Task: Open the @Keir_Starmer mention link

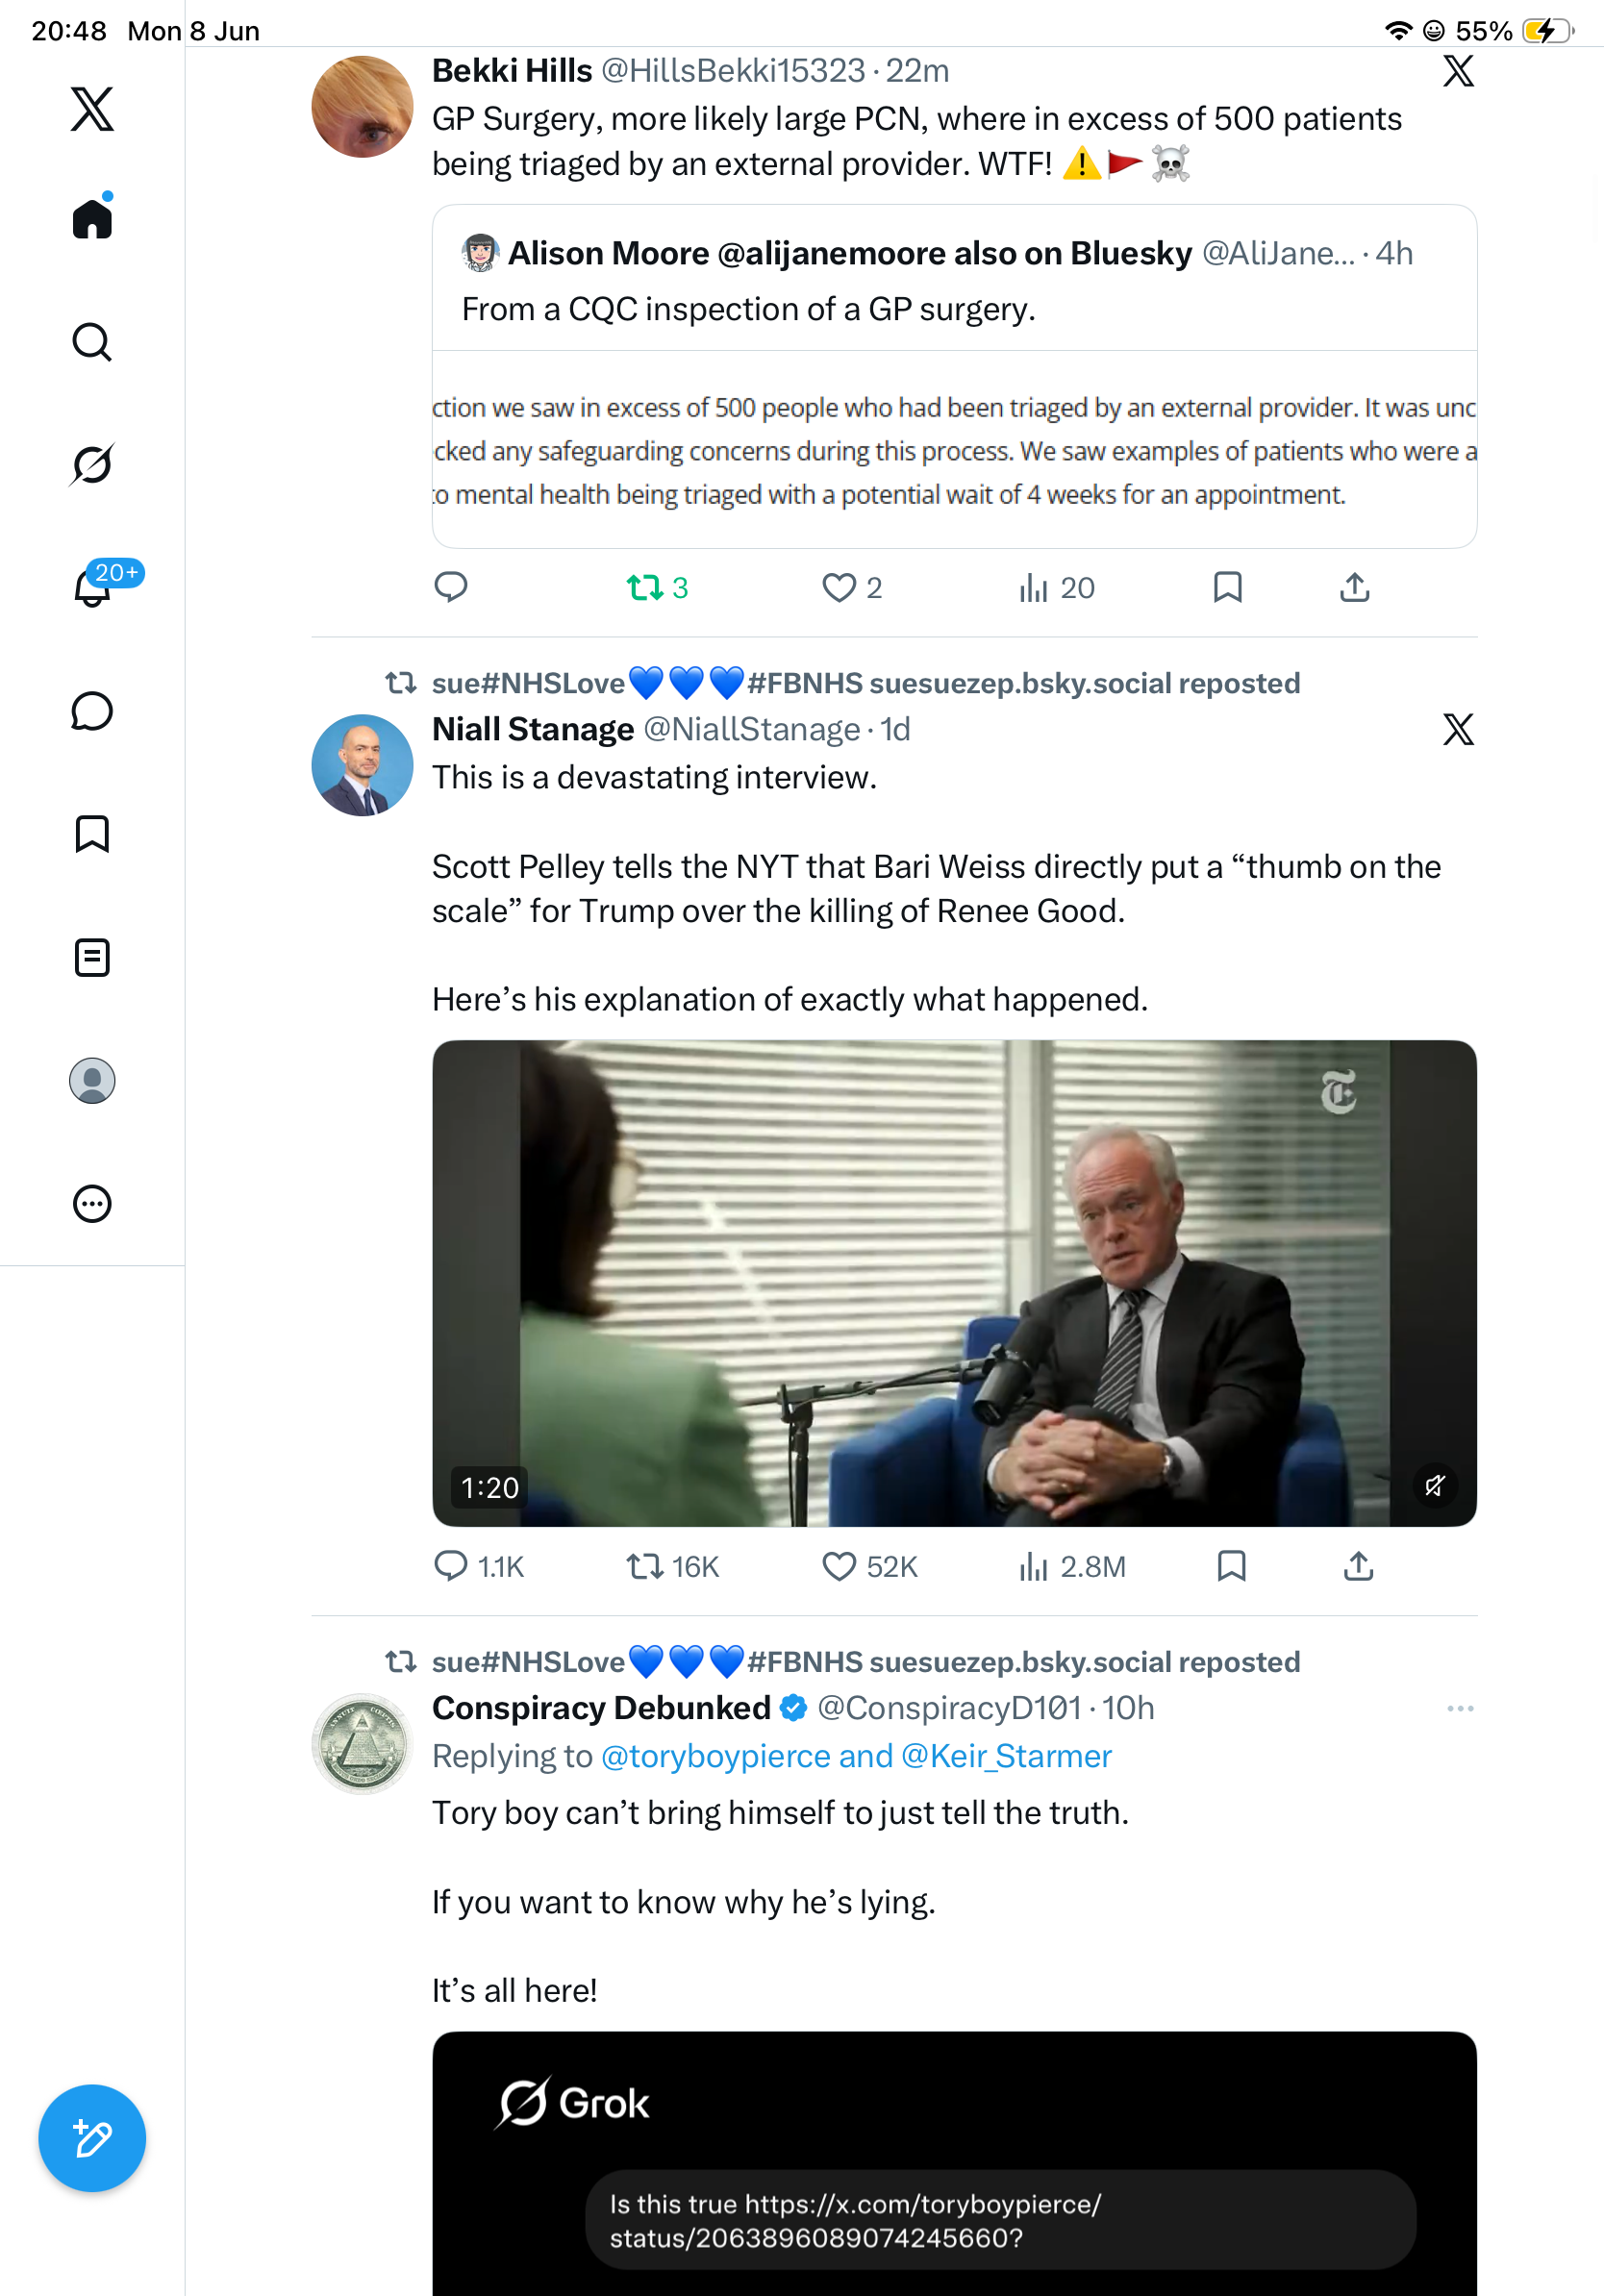Action: tap(1006, 1756)
